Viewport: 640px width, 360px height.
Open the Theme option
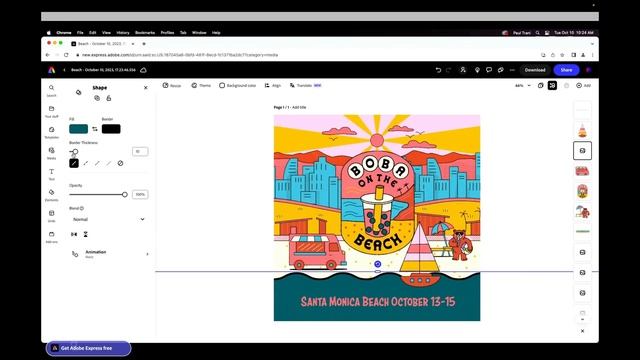click(x=201, y=85)
